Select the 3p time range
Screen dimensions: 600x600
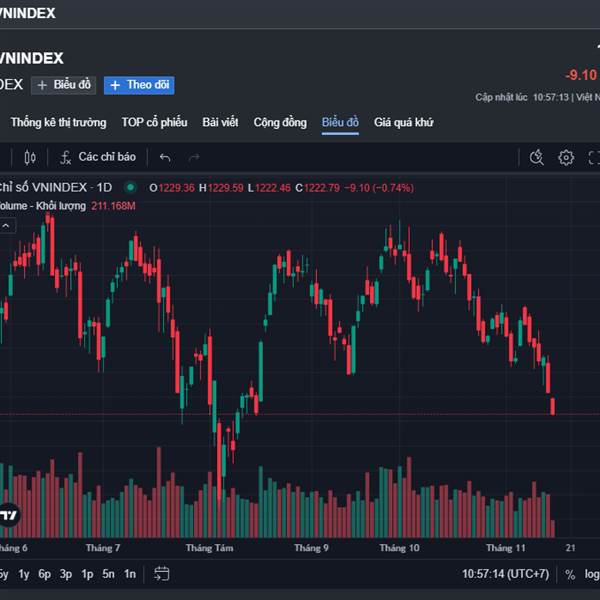(66, 574)
